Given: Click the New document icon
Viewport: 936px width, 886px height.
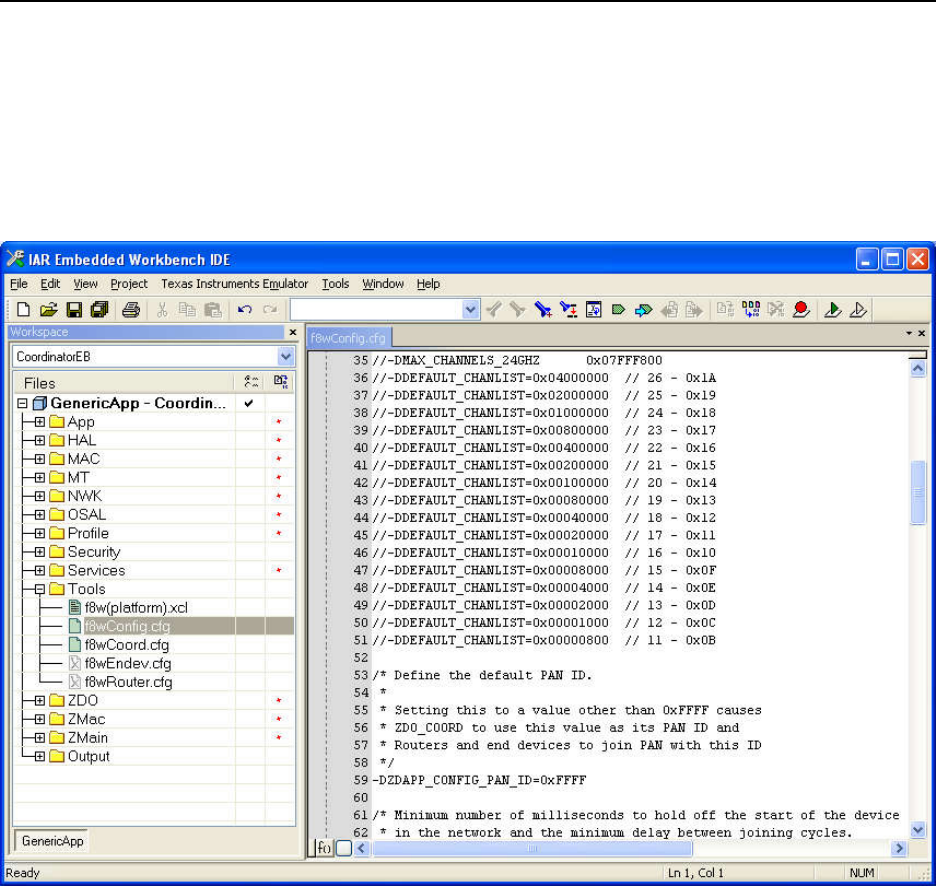Looking at the screenshot, I should pyautogui.click(x=24, y=310).
